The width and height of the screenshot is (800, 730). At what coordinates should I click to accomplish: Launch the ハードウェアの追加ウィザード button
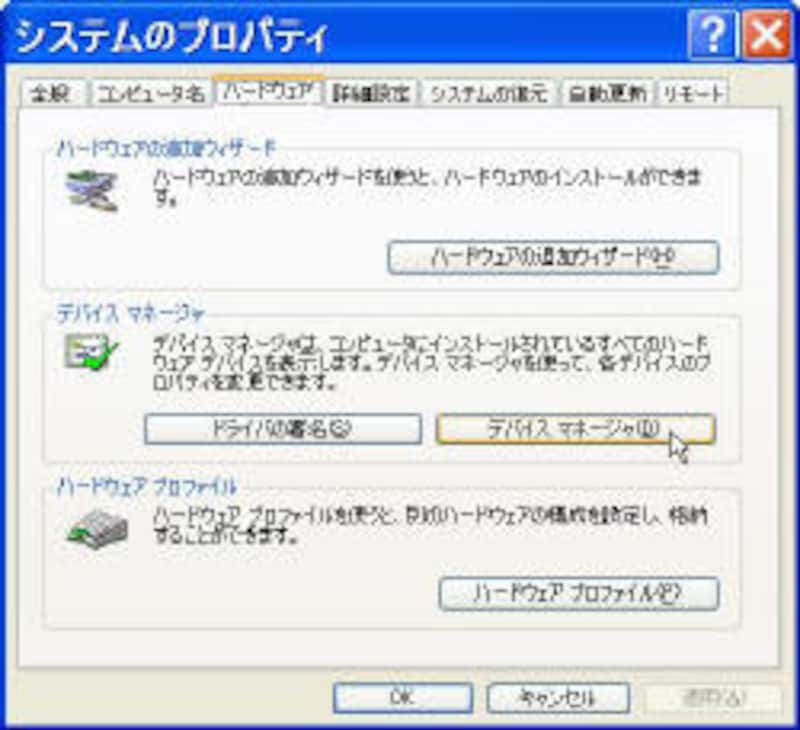[554, 258]
